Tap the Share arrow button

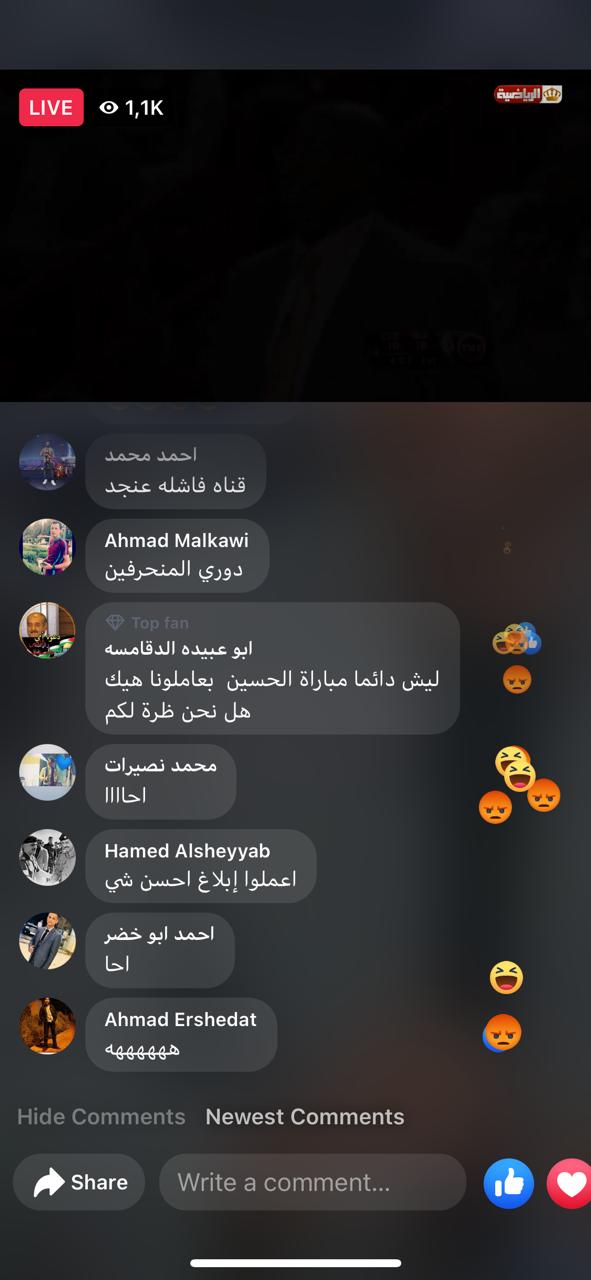[79, 1183]
